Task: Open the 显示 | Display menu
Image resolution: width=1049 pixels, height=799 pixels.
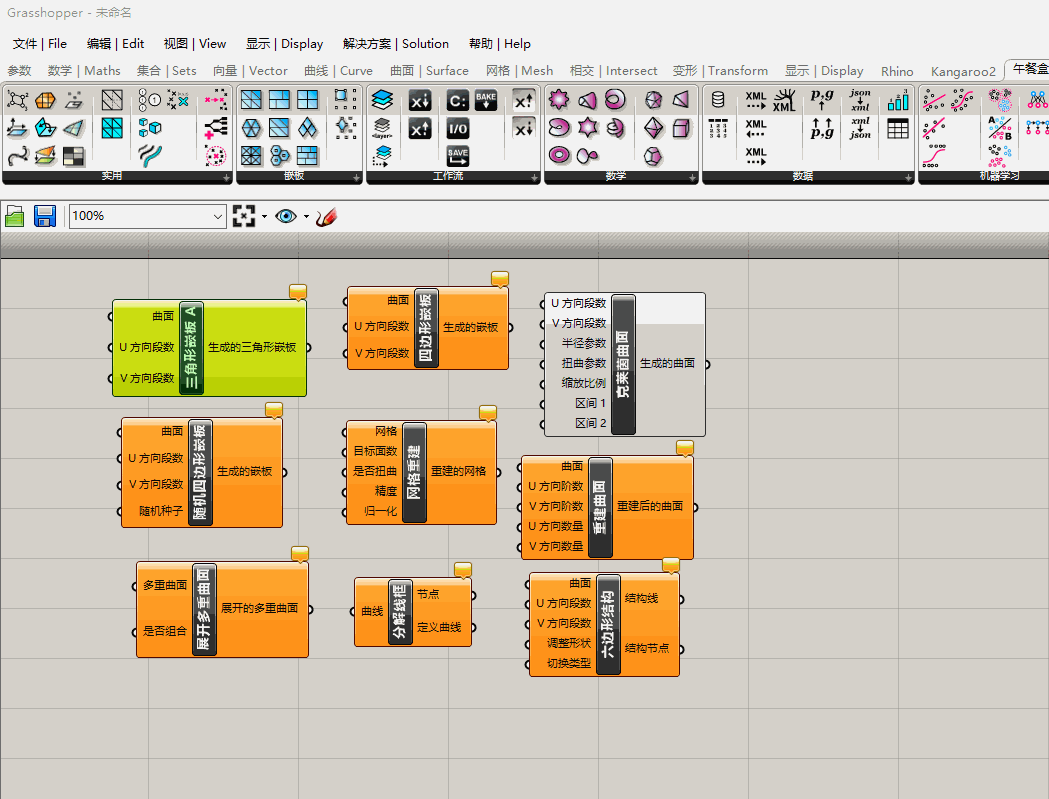Action: click(284, 43)
